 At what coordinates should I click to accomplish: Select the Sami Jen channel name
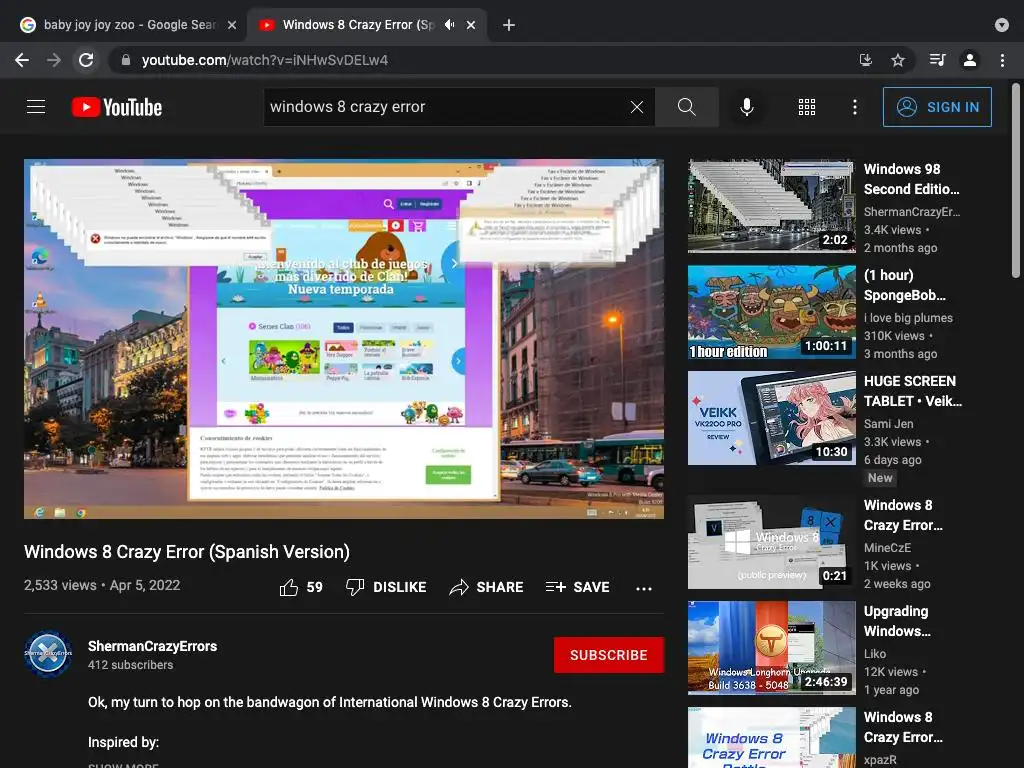pyautogui.click(x=888, y=424)
